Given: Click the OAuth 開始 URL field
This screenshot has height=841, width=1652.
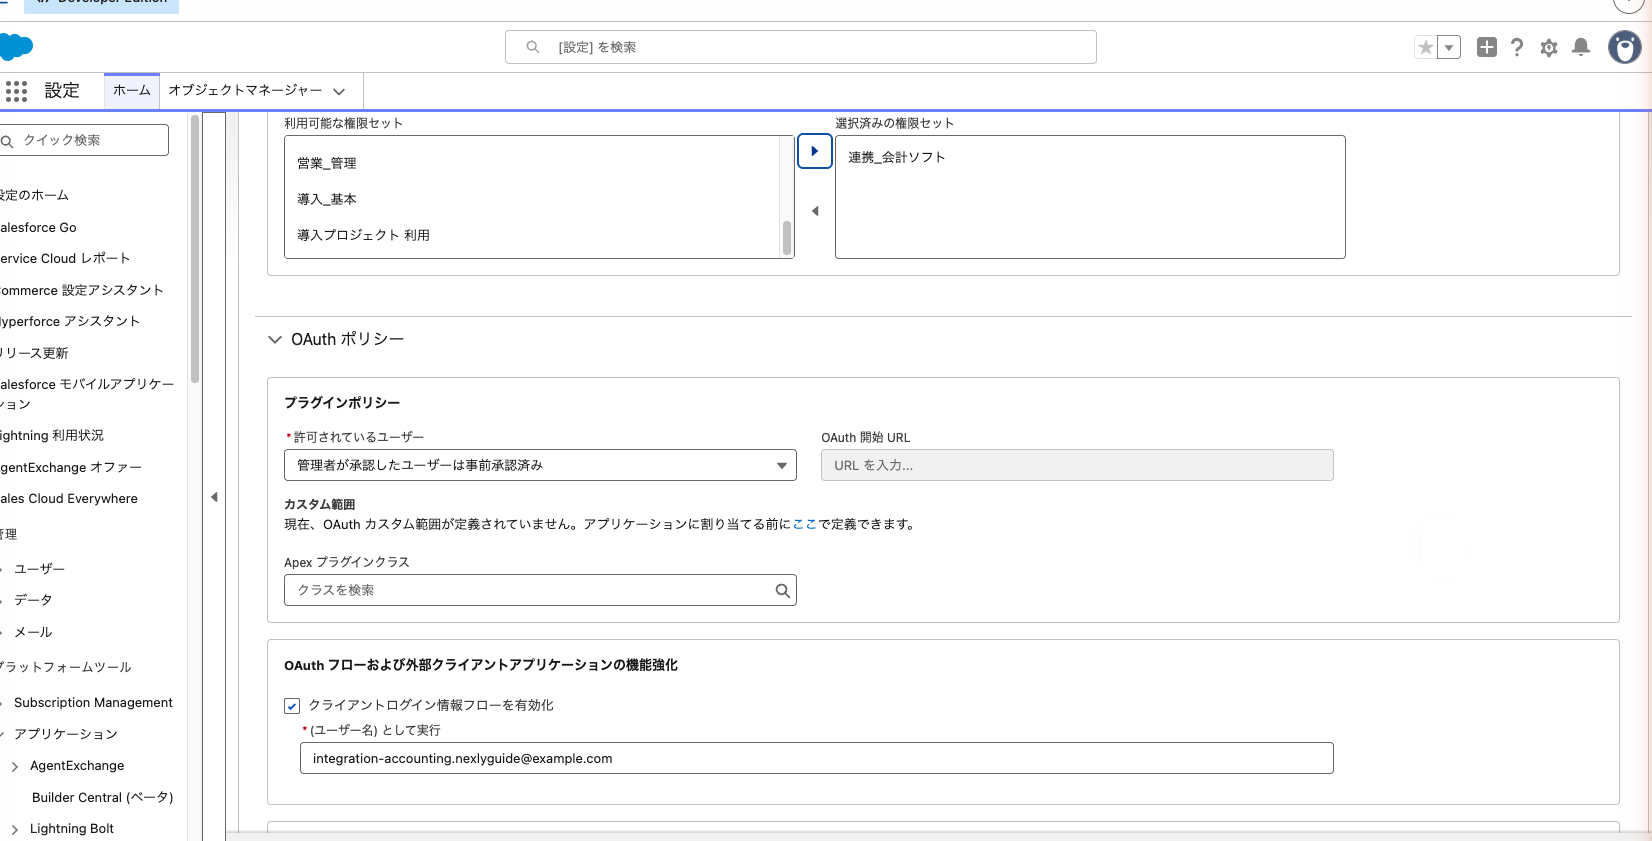Looking at the screenshot, I should pos(1077,465).
